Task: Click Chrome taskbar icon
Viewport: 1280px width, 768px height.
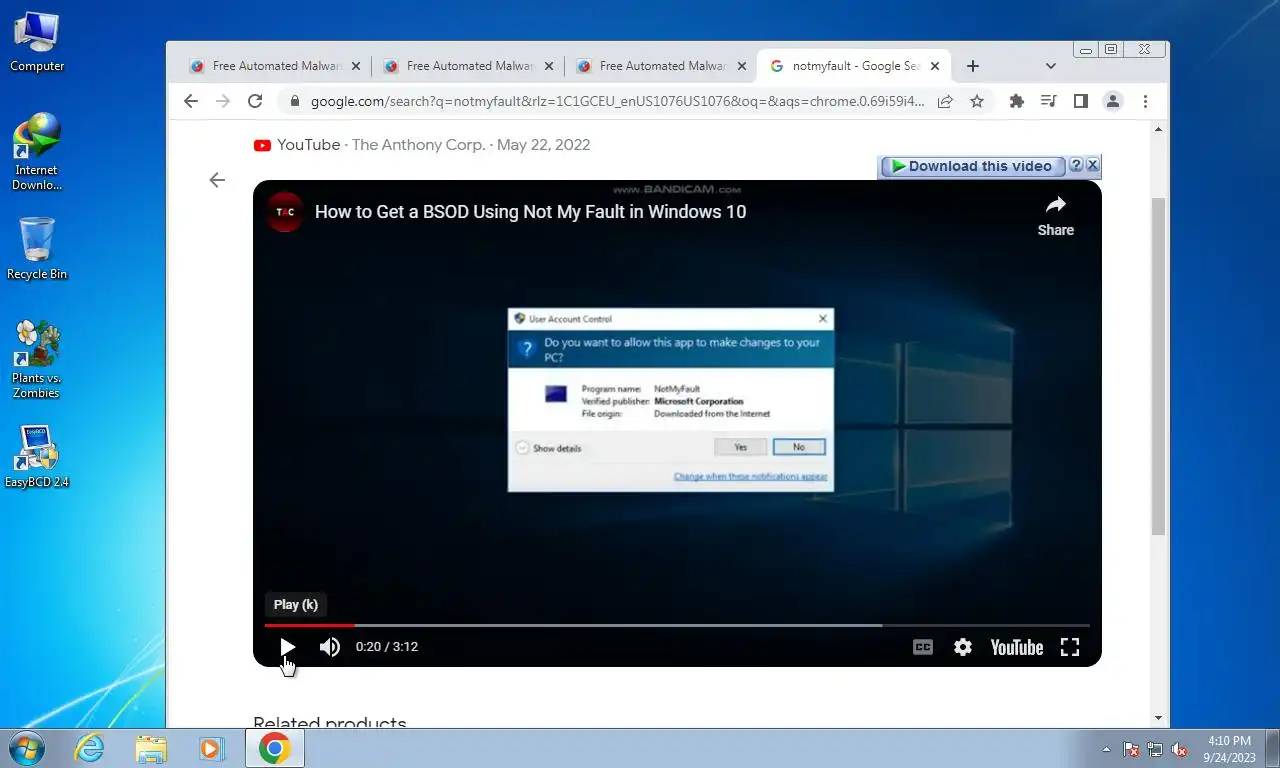Action: point(275,748)
